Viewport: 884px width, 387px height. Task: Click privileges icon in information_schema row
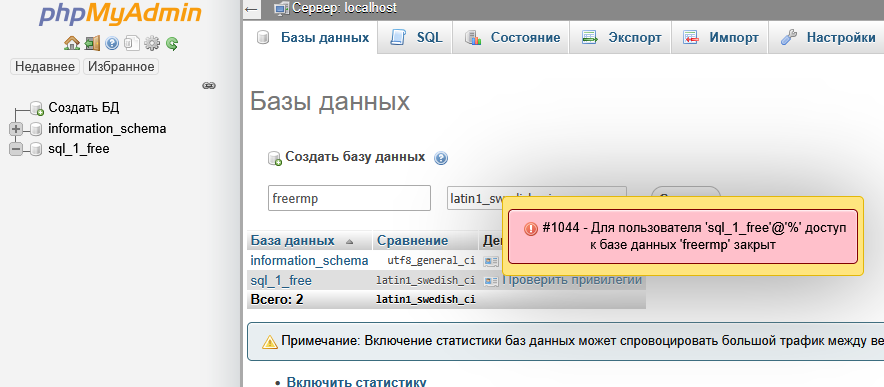491,261
